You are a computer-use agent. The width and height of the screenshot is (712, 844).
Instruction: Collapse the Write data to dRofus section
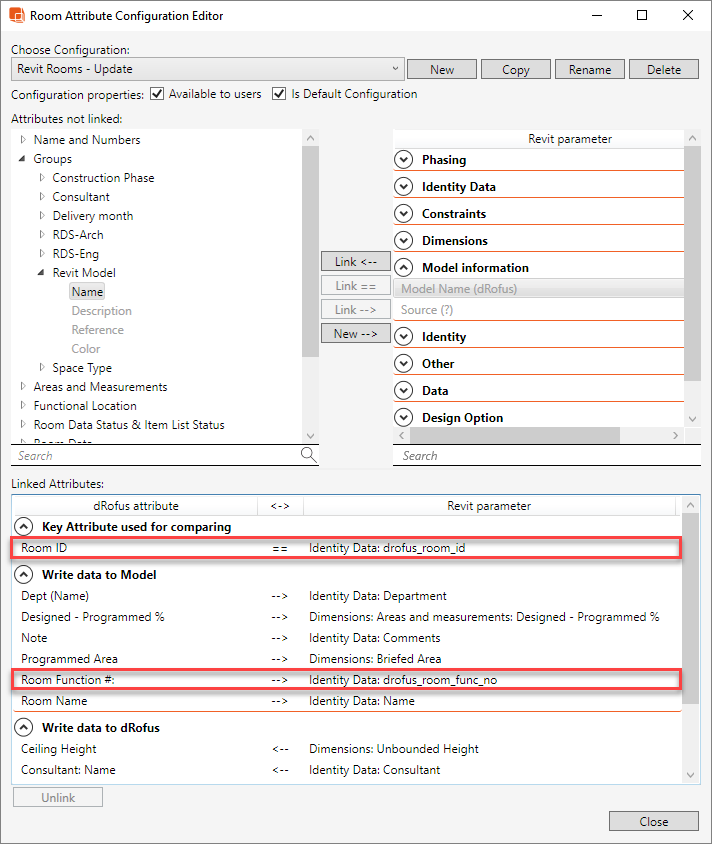click(23, 728)
